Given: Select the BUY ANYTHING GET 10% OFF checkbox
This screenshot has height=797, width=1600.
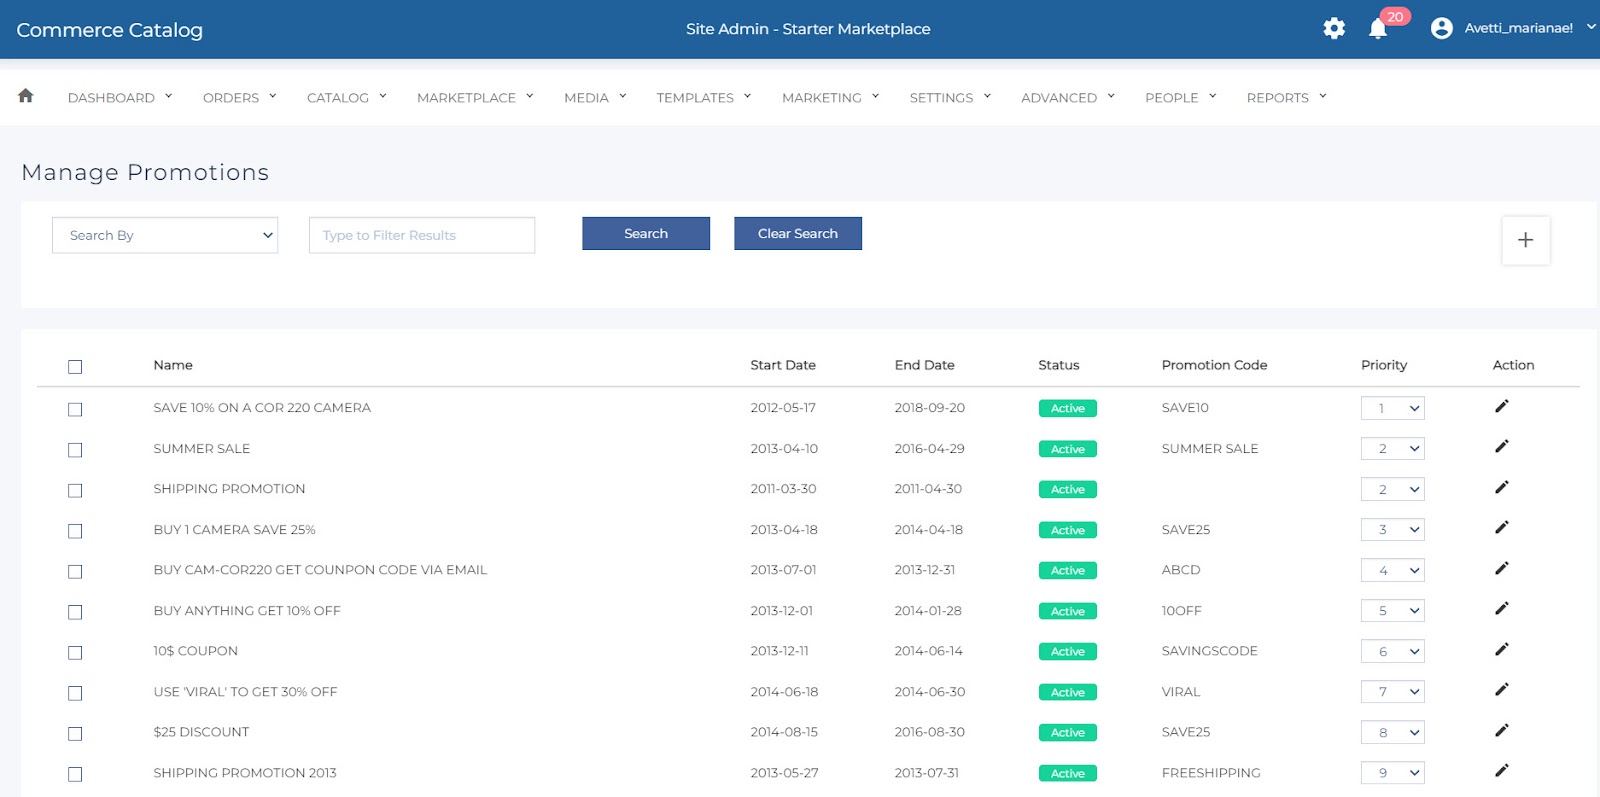Looking at the screenshot, I should (x=75, y=612).
